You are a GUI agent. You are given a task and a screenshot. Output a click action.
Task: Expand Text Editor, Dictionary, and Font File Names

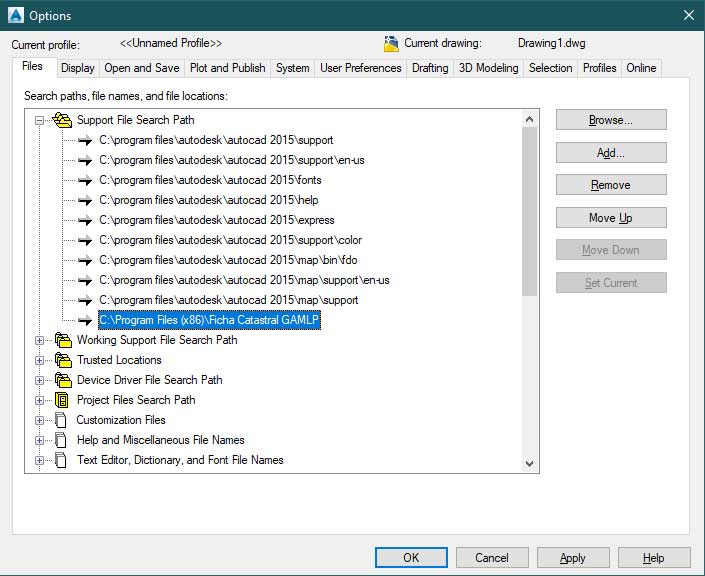pos(40,460)
